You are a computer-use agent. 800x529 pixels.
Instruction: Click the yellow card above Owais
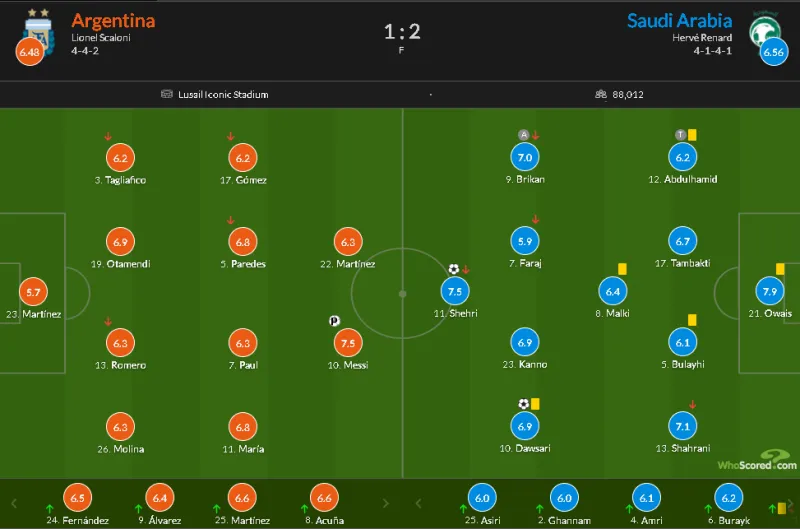[780, 269]
